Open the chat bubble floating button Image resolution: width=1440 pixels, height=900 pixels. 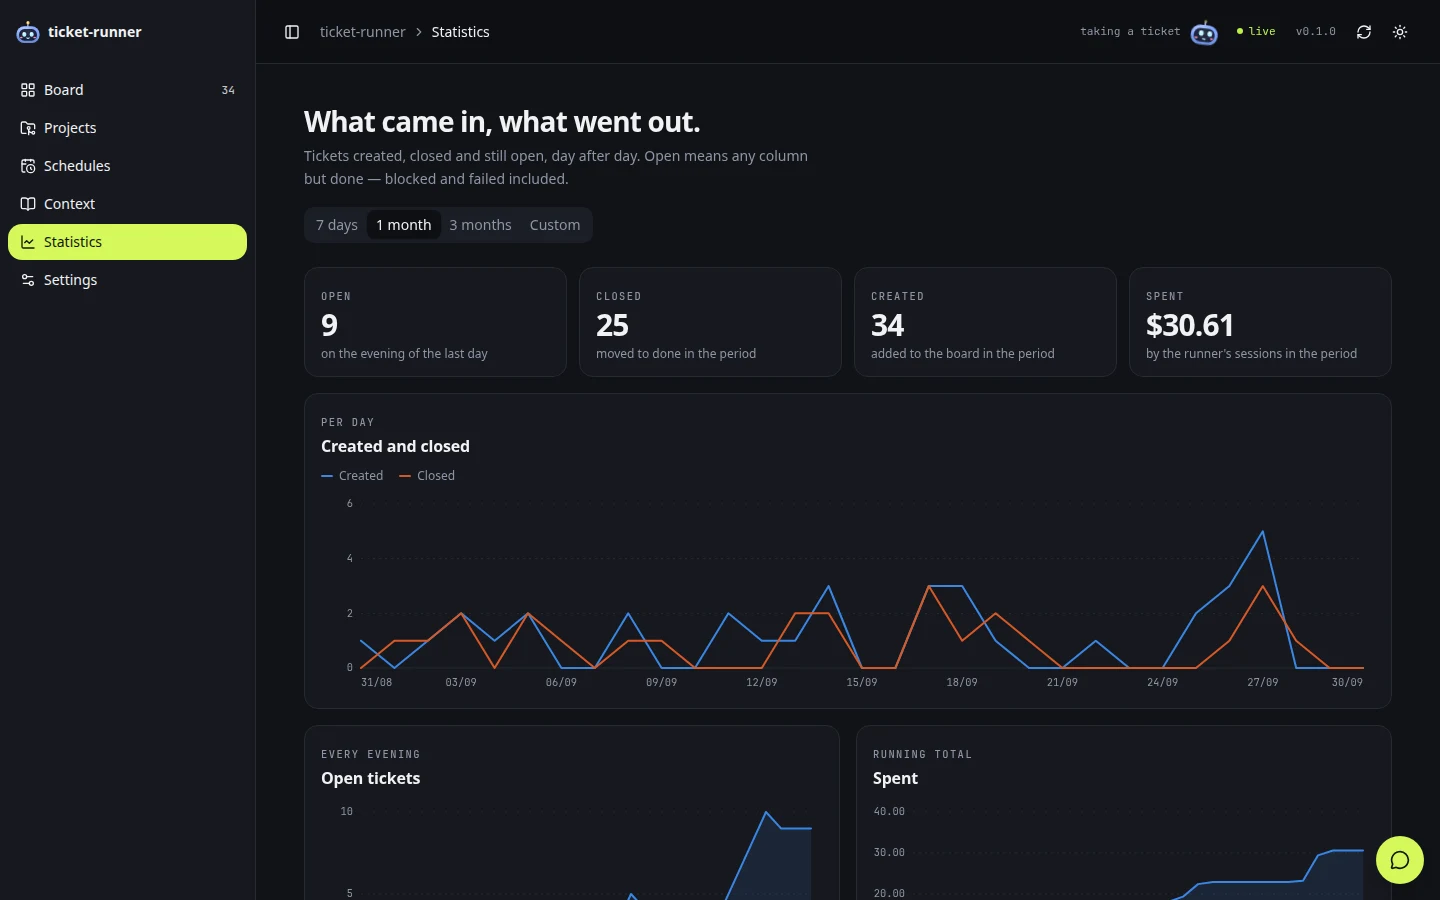pos(1400,860)
